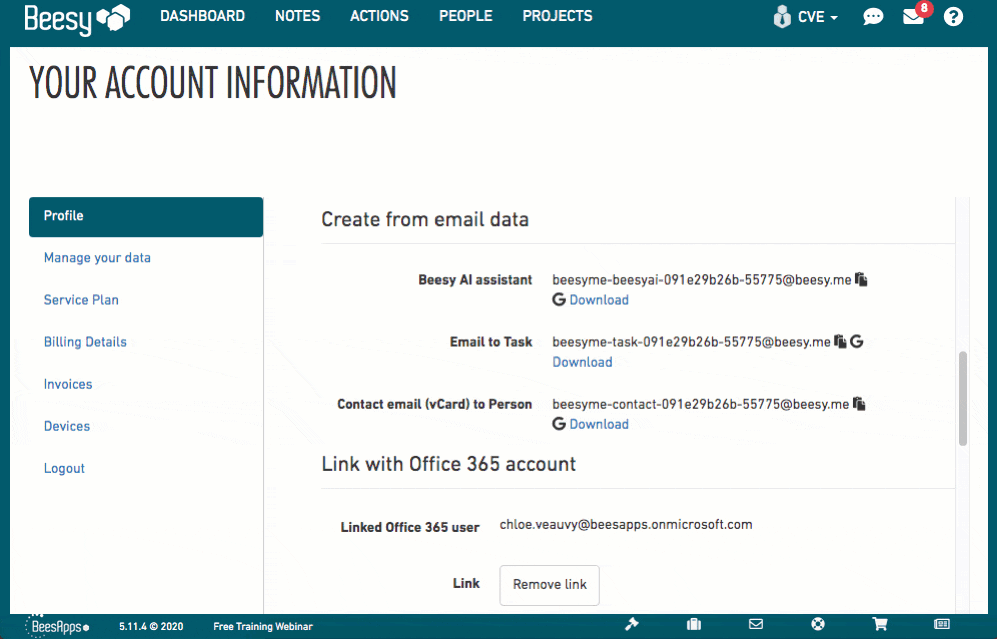This screenshot has height=639, width=997.
Task: Click Google icon next to Email to Task
Action: 856,341
